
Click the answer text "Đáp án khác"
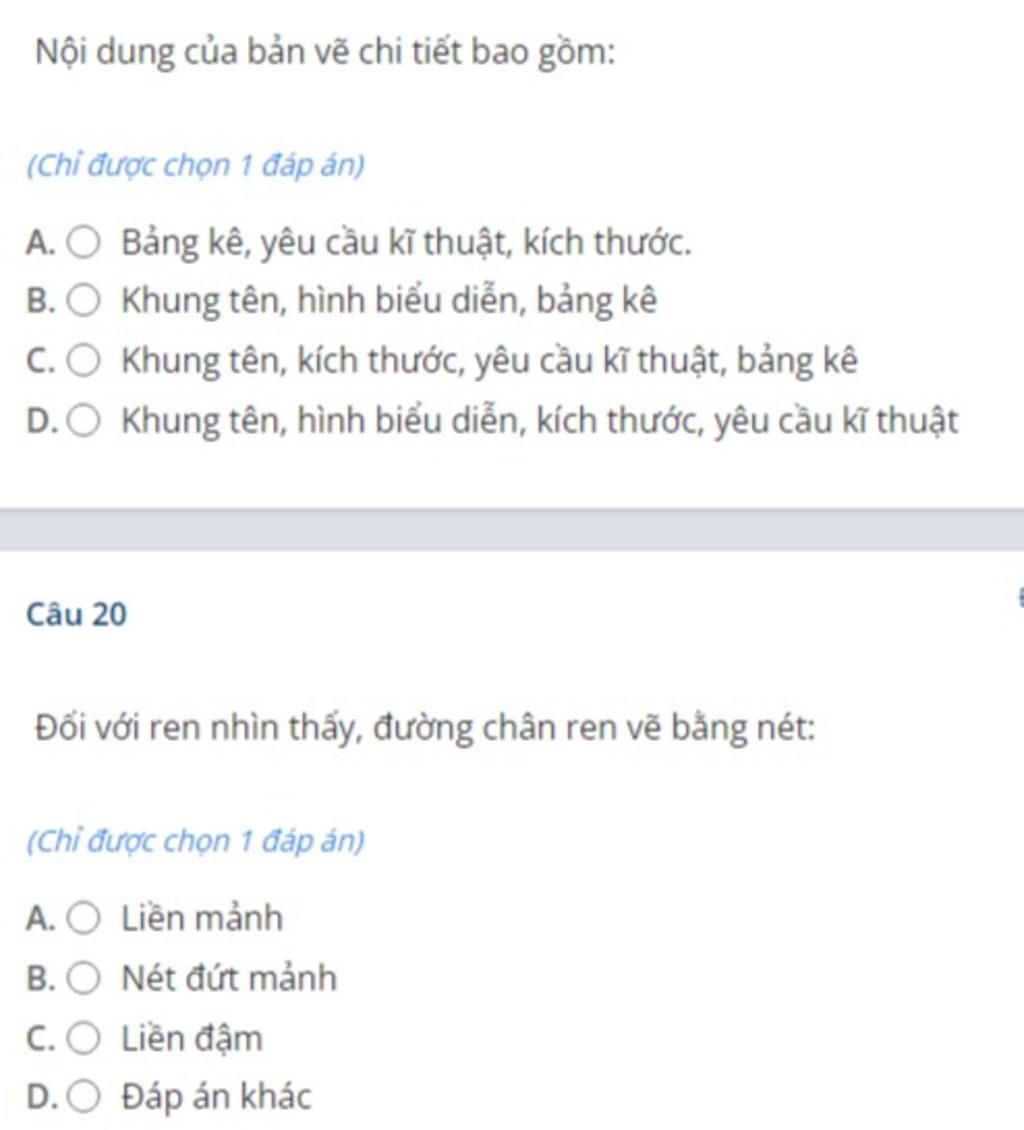tap(216, 1097)
